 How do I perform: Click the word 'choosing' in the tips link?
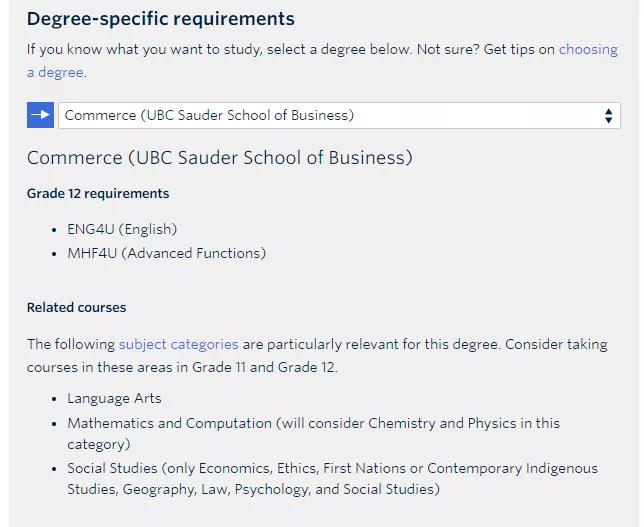588,49
